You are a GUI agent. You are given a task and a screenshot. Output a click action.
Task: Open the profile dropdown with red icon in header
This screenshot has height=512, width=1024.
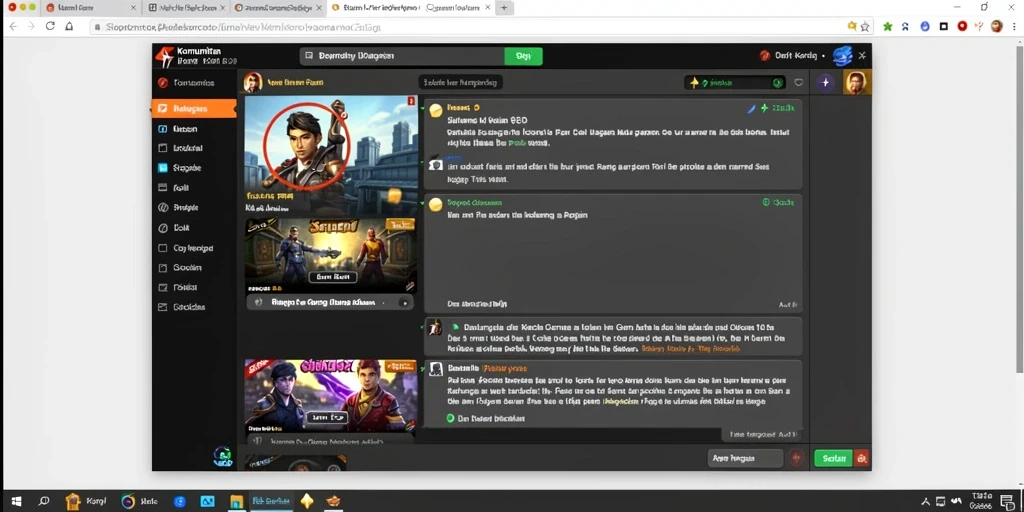click(x=792, y=56)
